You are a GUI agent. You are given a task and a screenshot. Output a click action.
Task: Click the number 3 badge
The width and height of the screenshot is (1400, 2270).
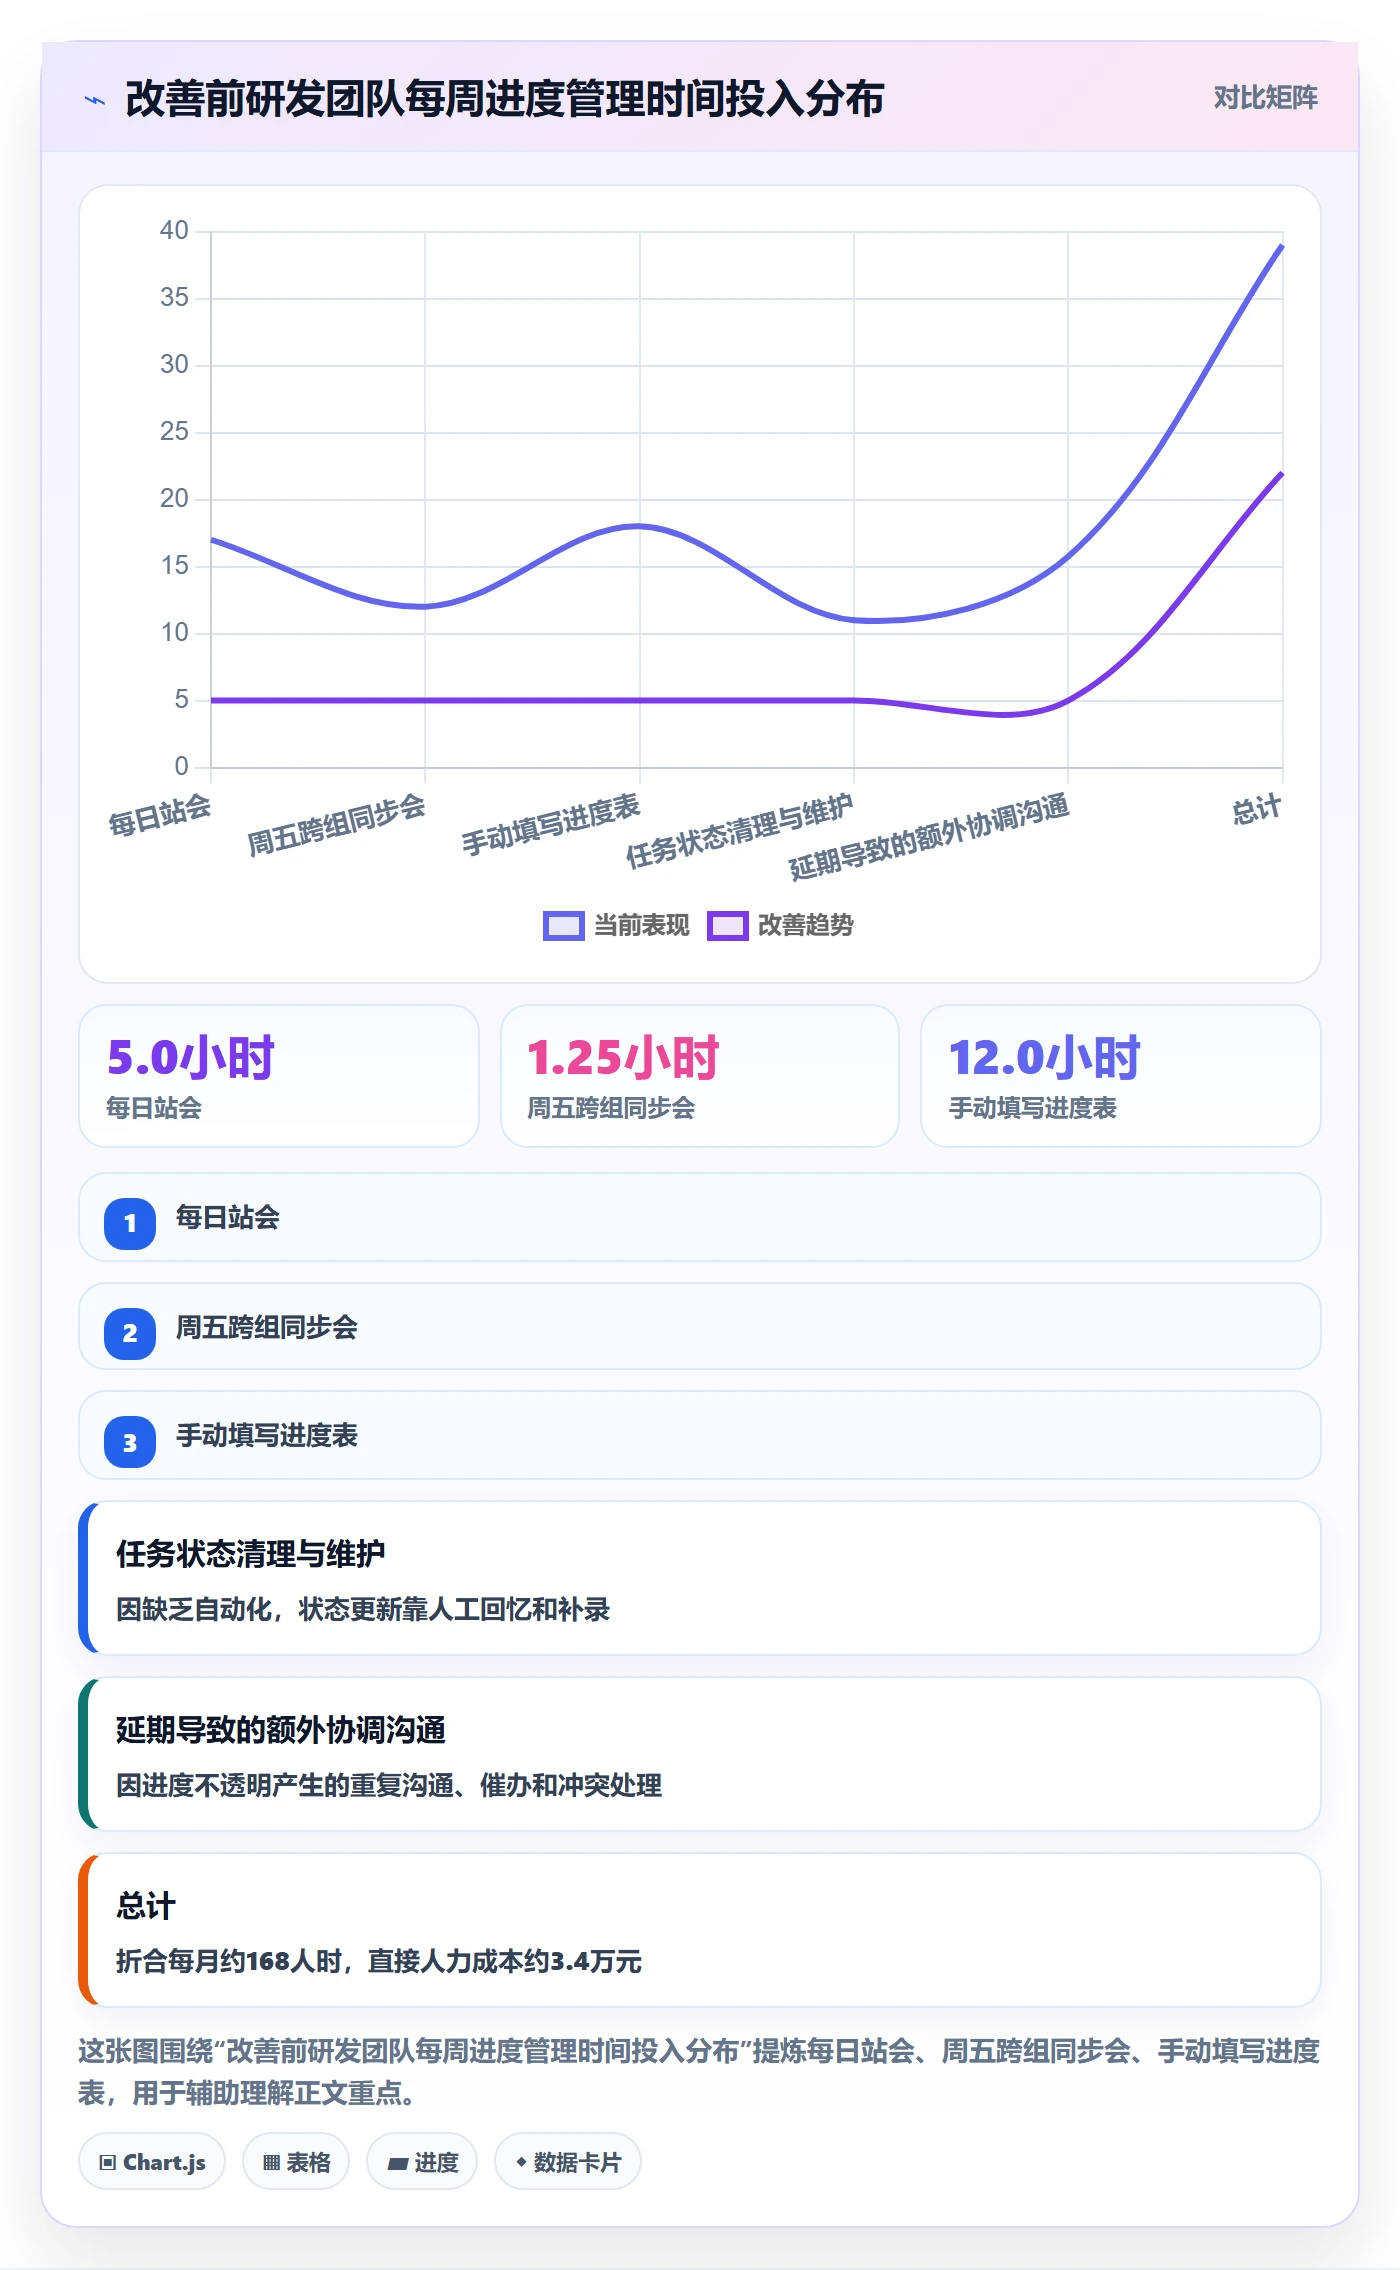tap(130, 1442)
